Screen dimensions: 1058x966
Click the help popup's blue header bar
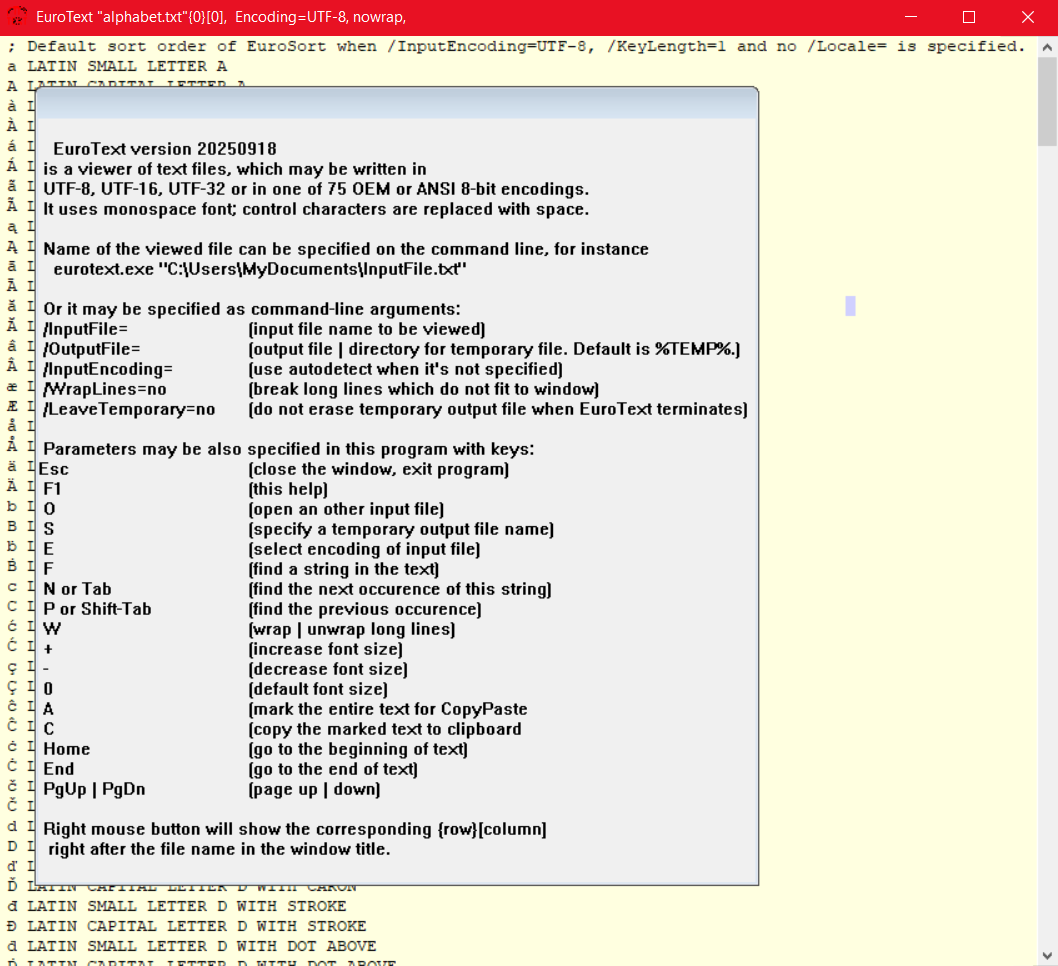click(396, 104)
